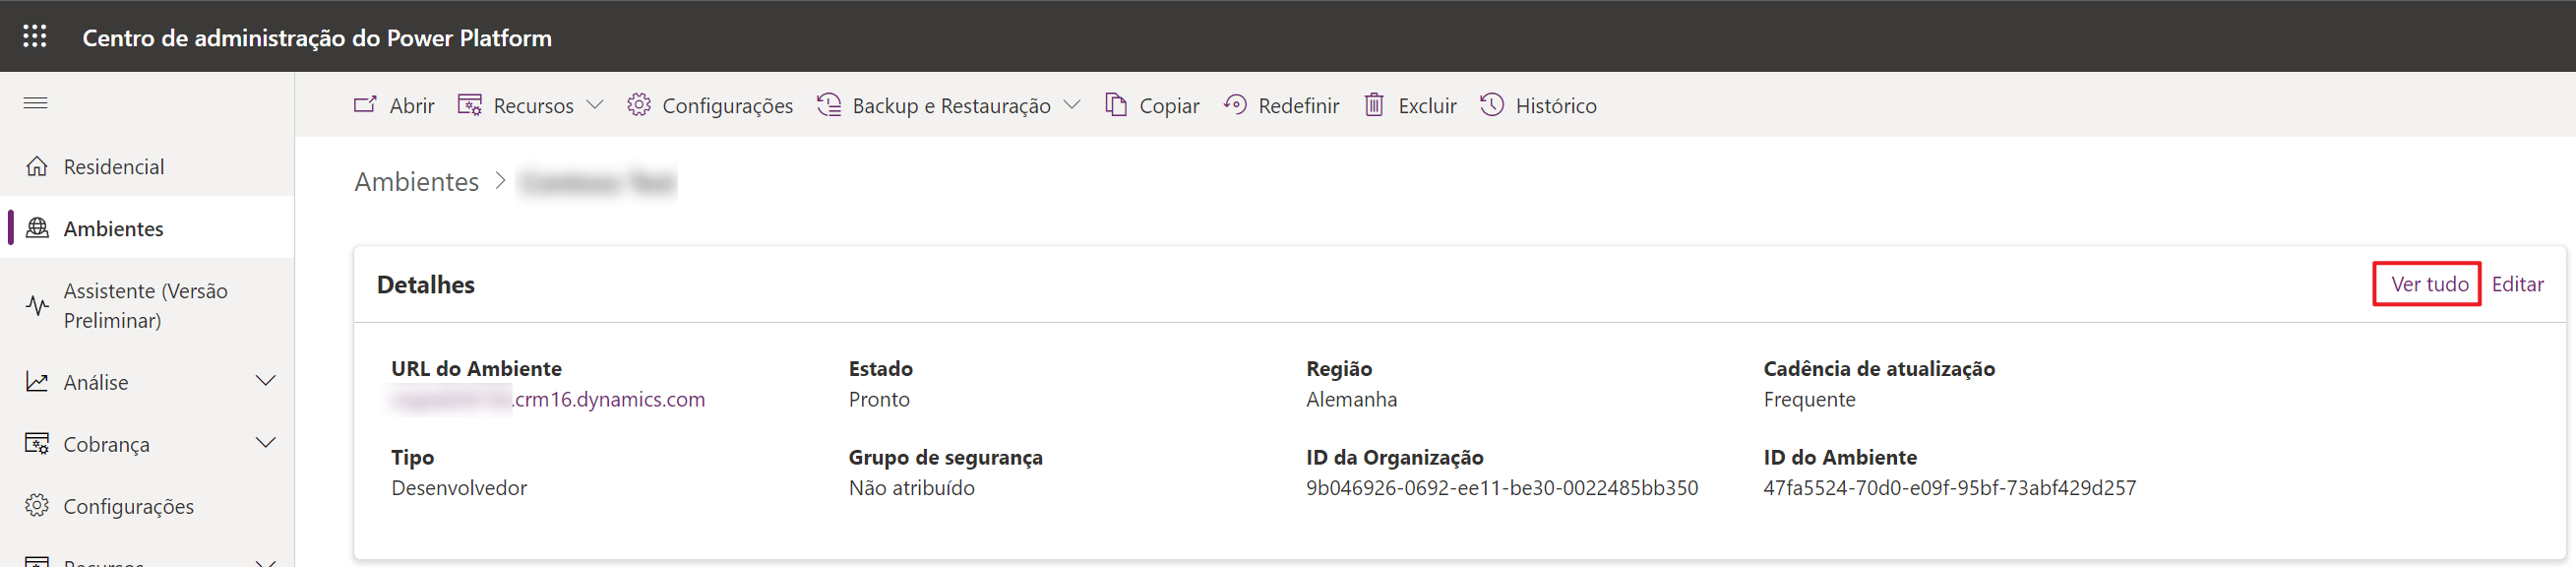Click the Abrir open icon
The image size is (2576, 567).
(365, 105)
